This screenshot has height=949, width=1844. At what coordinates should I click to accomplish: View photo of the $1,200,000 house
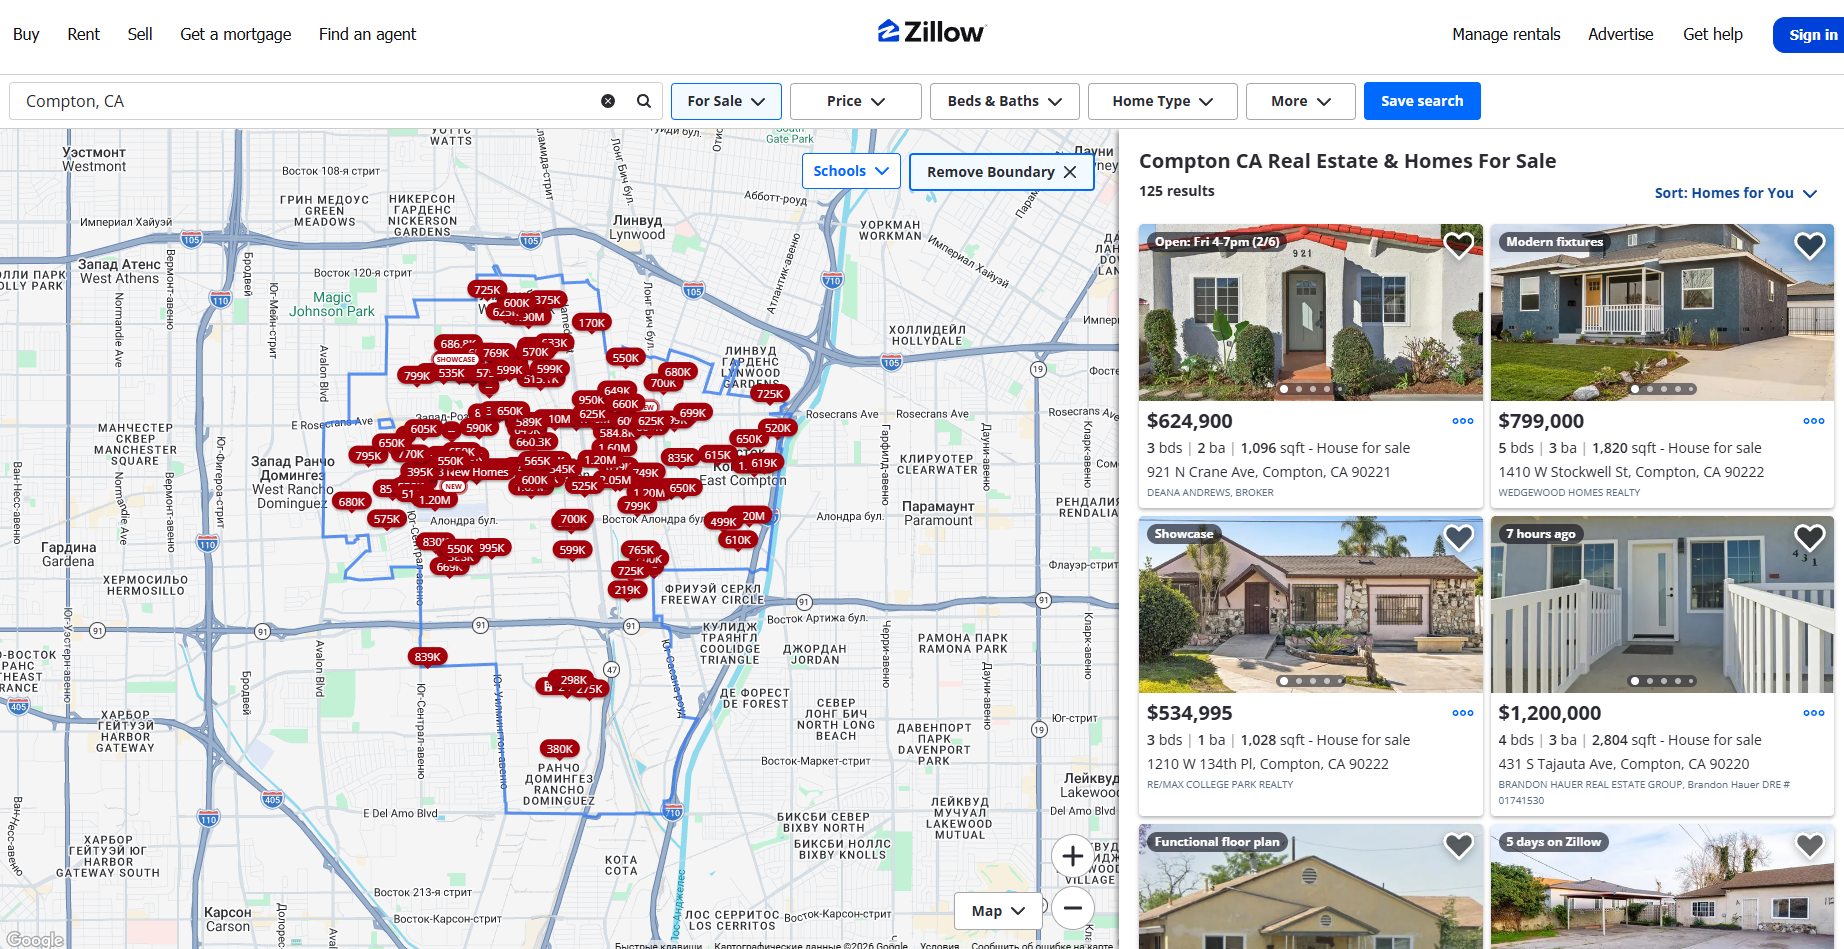pos(1662,604)
